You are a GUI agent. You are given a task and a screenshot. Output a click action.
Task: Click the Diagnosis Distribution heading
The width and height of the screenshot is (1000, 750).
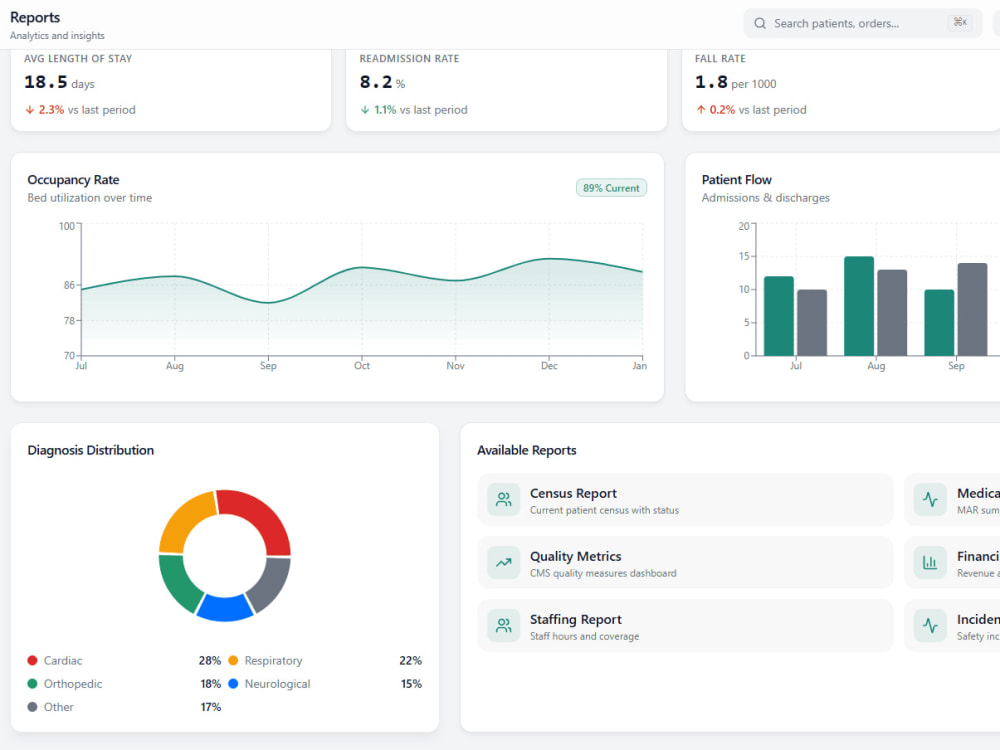click(91, 450)
